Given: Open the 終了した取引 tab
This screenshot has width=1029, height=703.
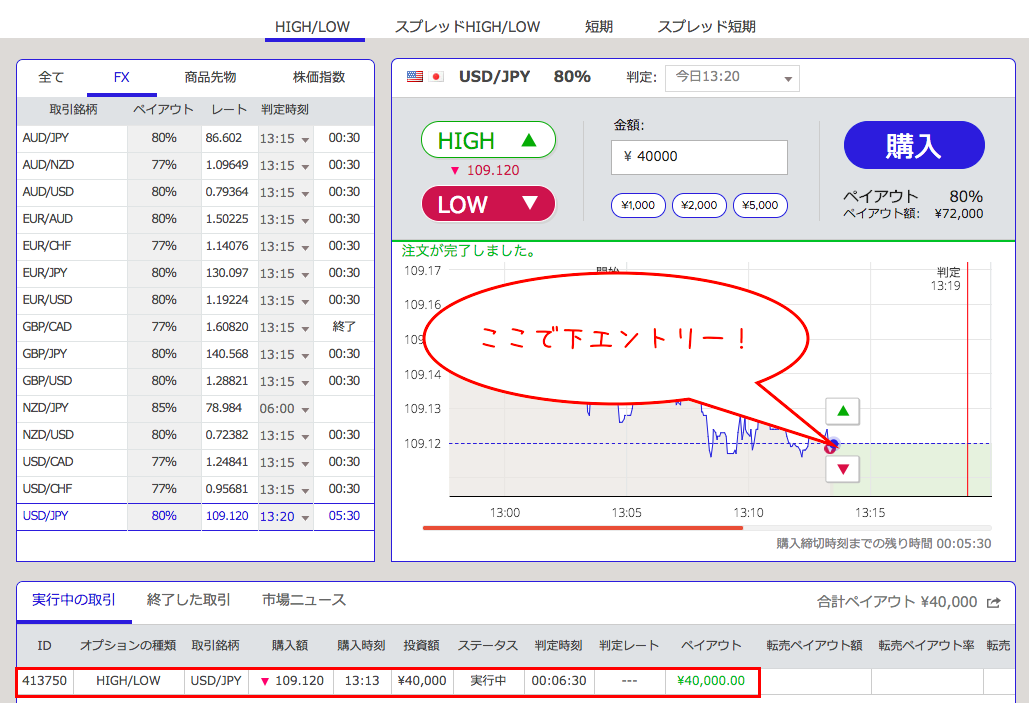Looking at the screenshot, I should pyautogui.click(x=188, y=600).
